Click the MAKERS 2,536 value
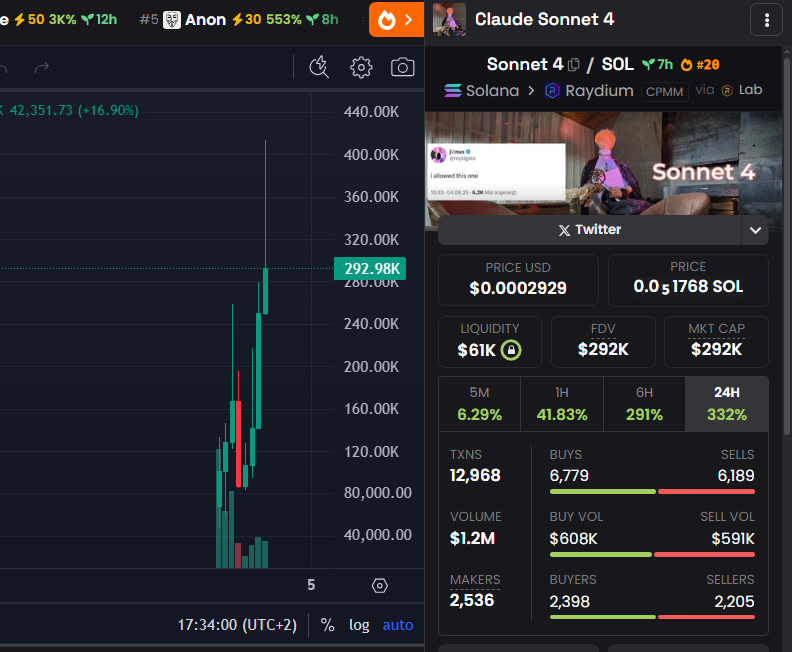The height and width of the screenshot is (652, 792). pyautogui.click(x=472, y=600)
